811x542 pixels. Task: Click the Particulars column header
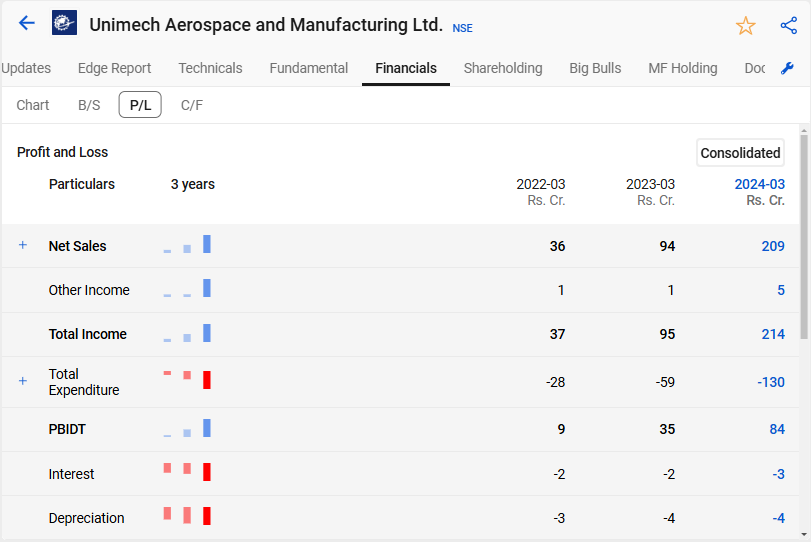pyautogui.click(x=82, y=184)
